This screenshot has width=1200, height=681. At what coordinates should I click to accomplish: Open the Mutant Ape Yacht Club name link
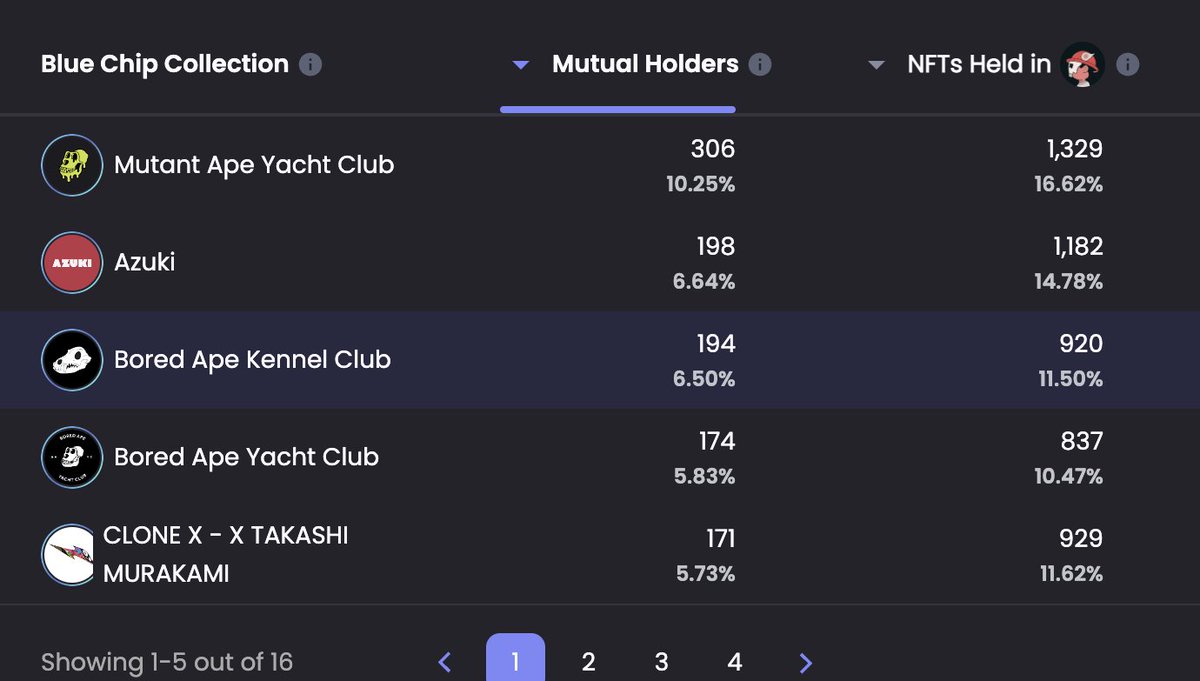point(254,165)
